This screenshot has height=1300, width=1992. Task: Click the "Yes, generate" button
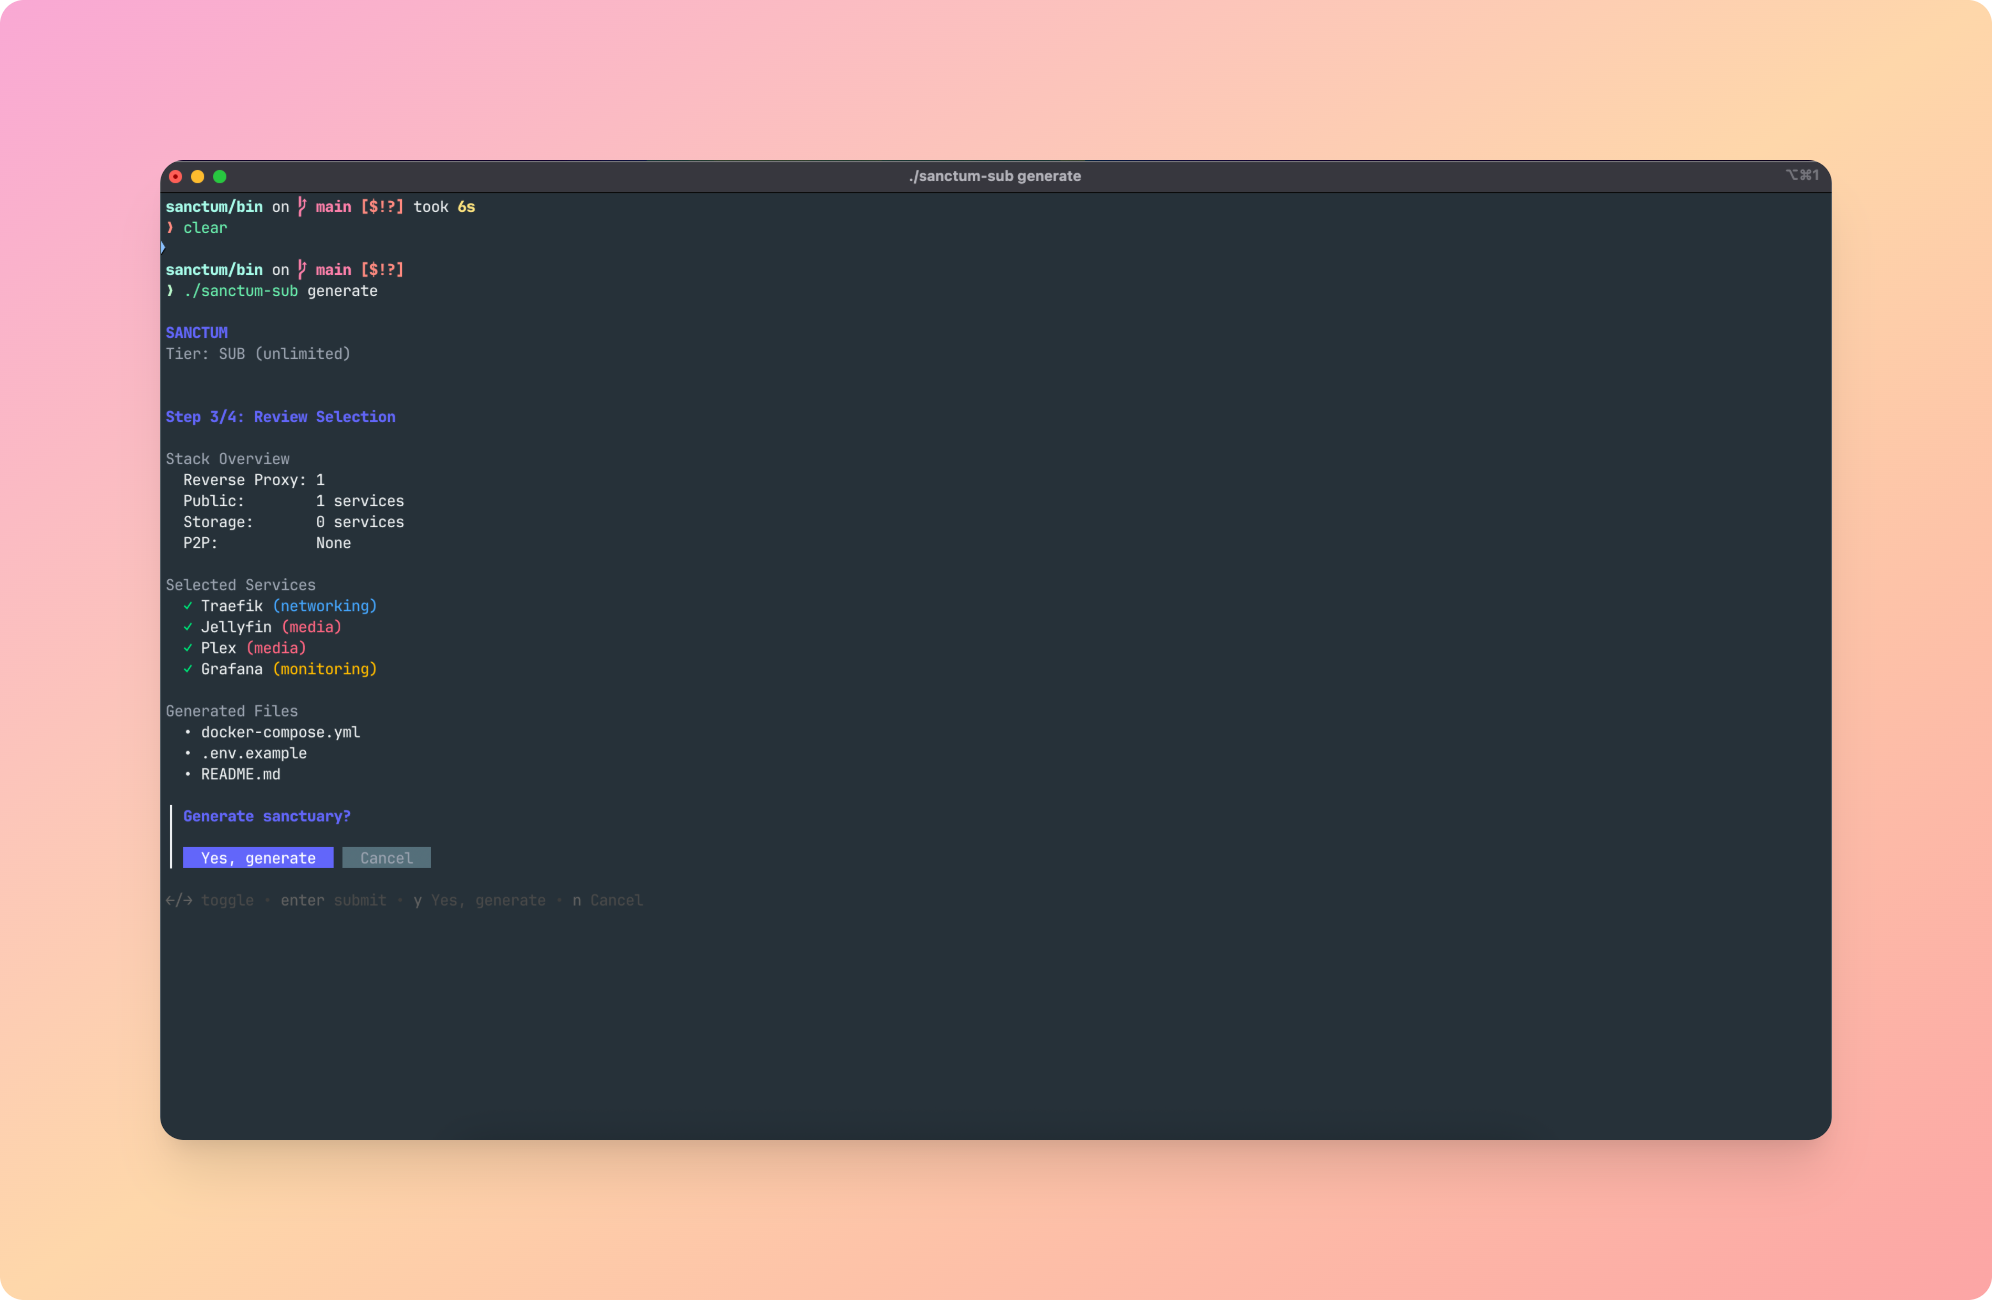pyautogui.click(x=258, y=858)
